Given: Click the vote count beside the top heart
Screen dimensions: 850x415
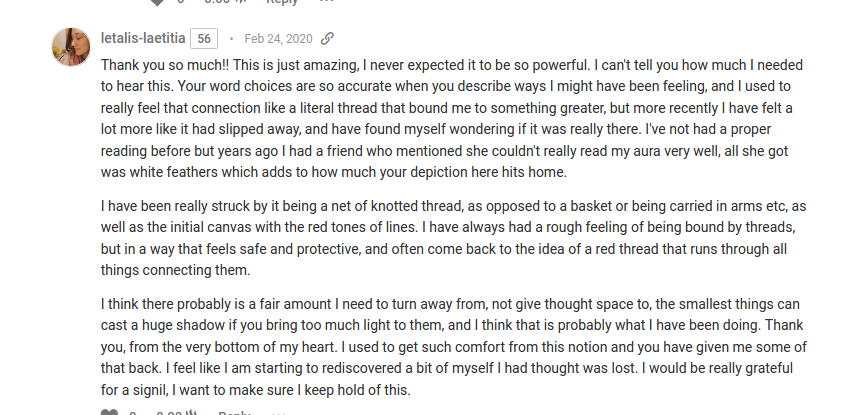Looking at the screenshot, I should pos(182,2).
